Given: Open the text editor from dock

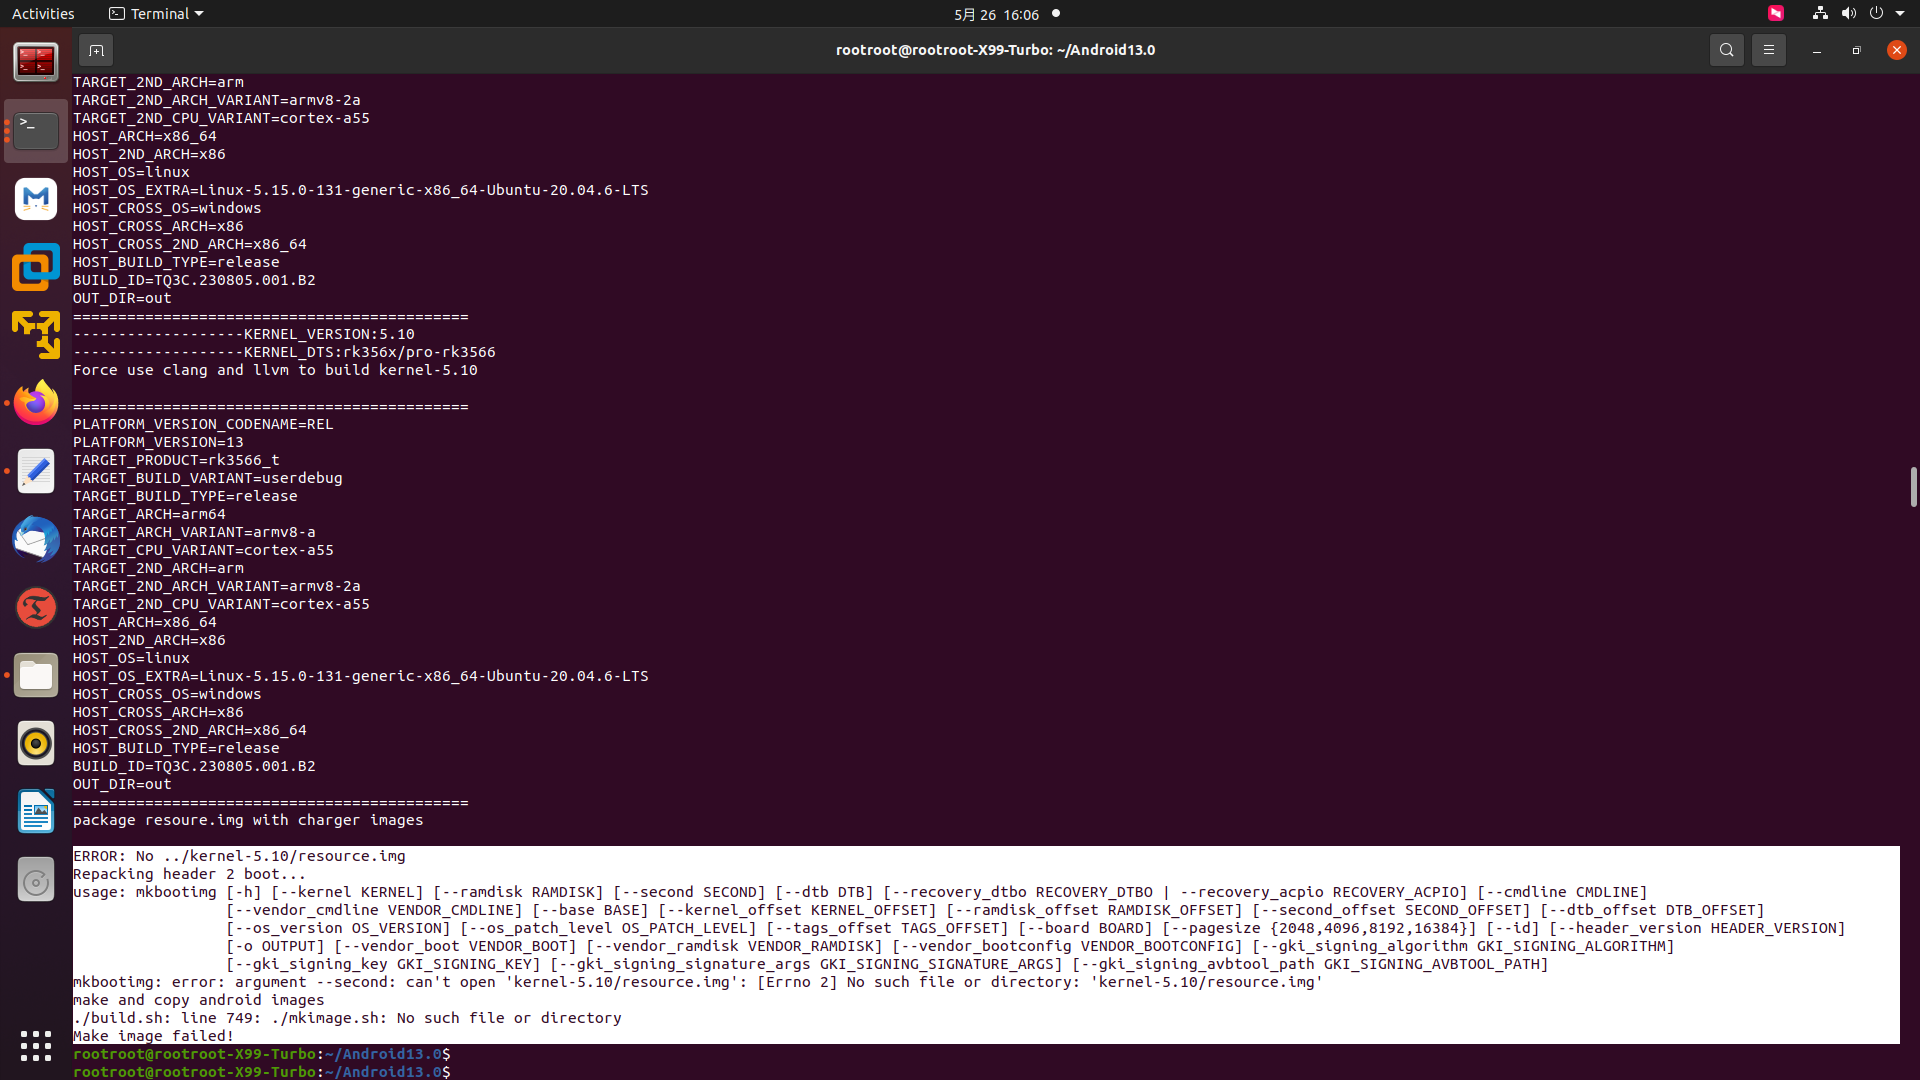Looking at the screenshot, I should click(36, 471).
